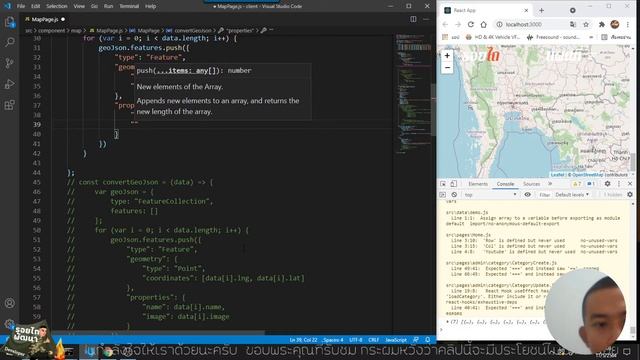Go back in the Chrome browser
This screenshot has width=640, height=360.
click(x=445, y=24)
